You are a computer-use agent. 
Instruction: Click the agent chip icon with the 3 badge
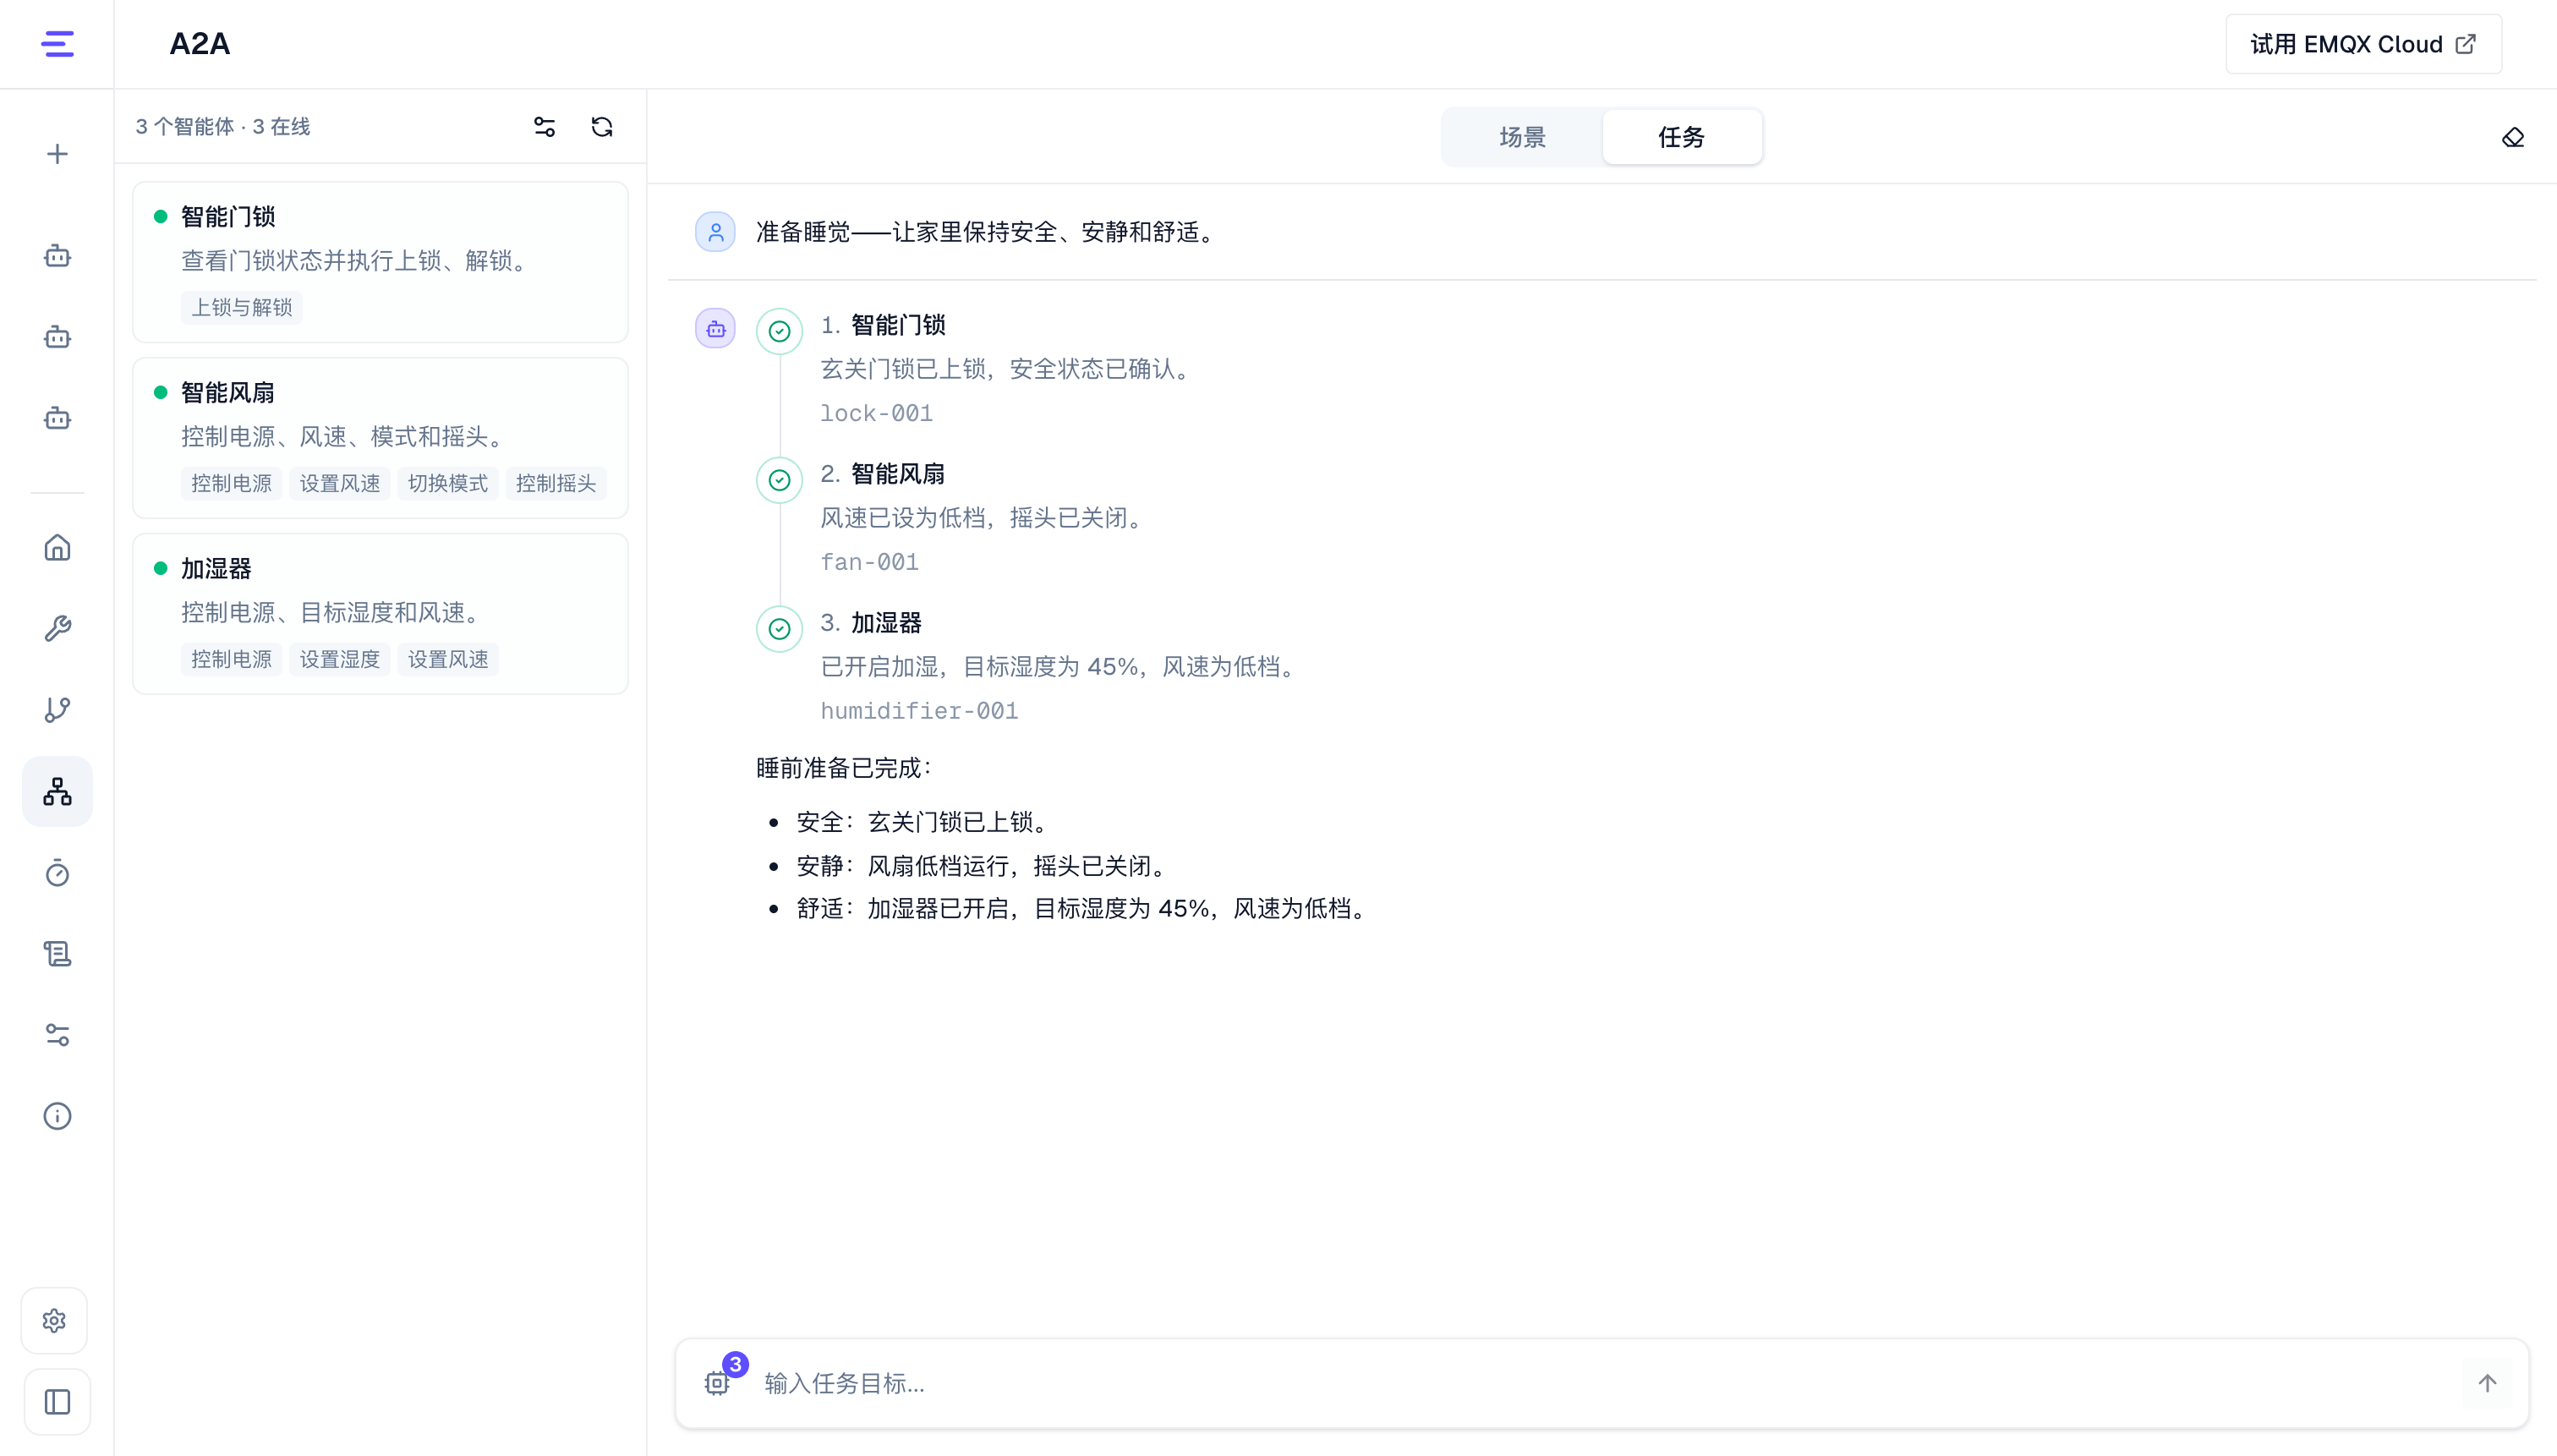(x=717, y=1383)
